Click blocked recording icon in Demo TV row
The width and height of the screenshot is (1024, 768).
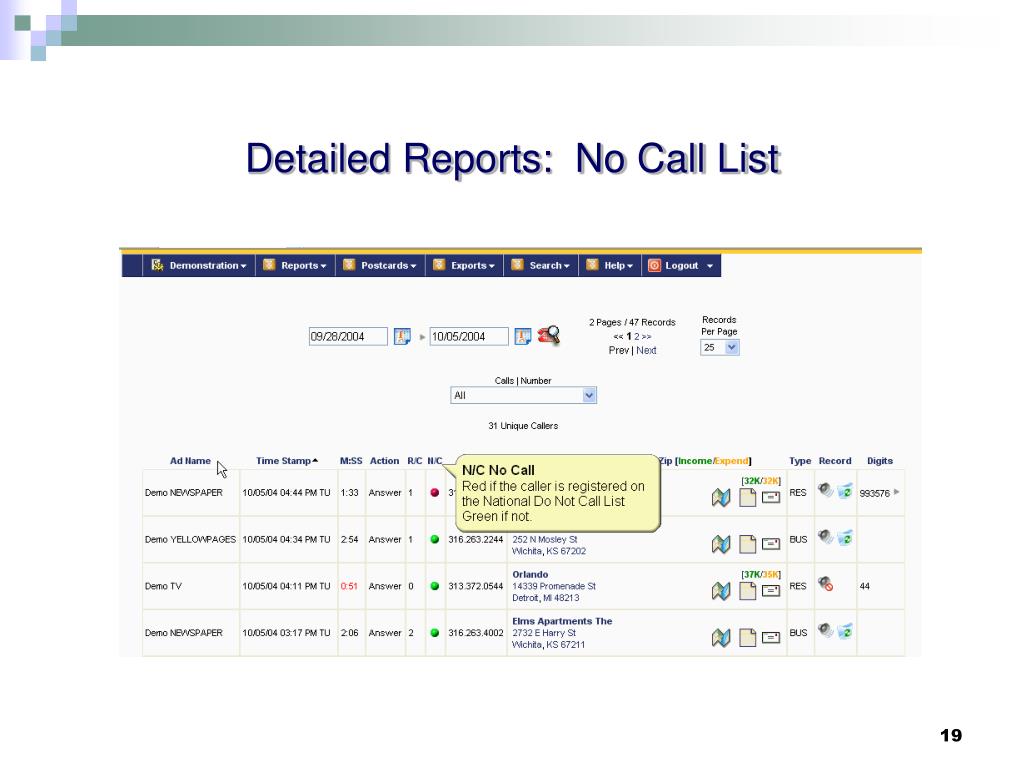click(825, 584)
